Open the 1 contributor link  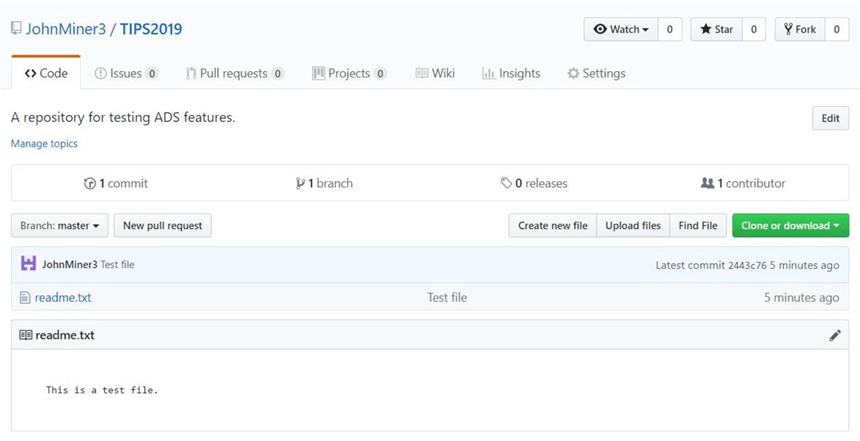pos(743,183)
